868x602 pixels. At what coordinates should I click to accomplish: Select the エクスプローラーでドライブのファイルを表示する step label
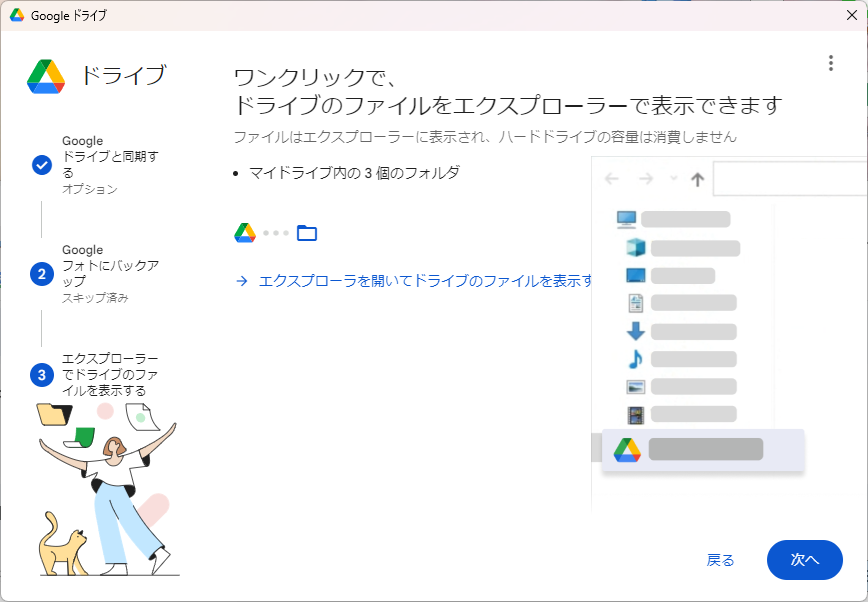click(x=110, y=374)
